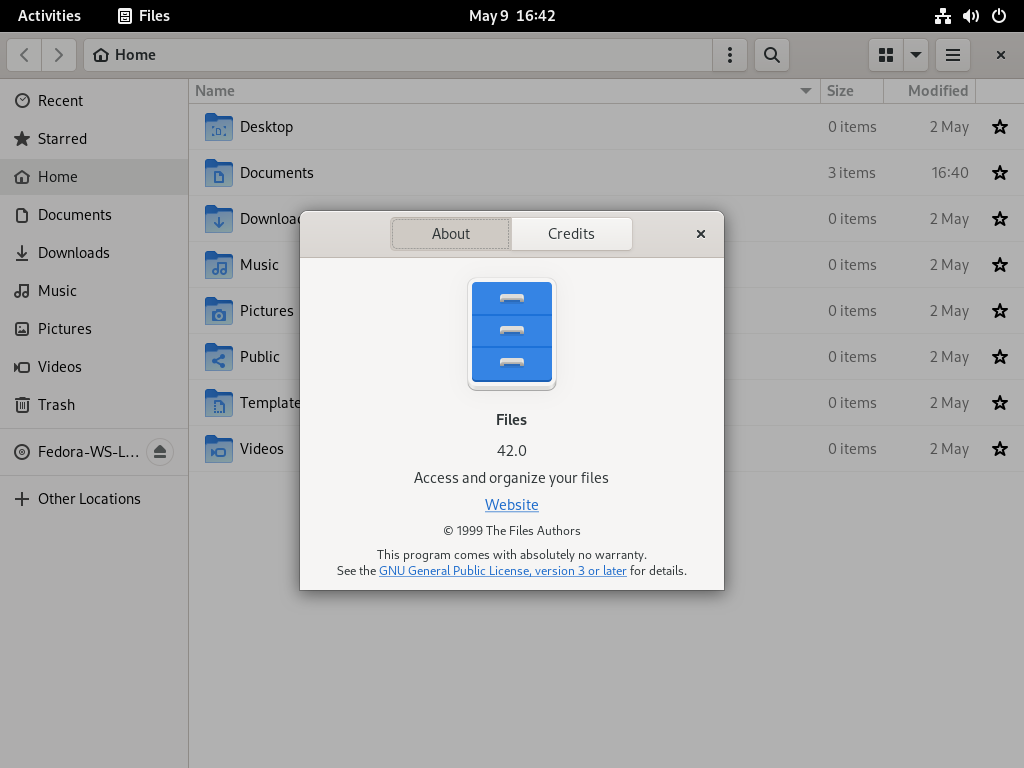Switch to grid view
This screenshot has height=768, width=1024.
tap(886, 55)
